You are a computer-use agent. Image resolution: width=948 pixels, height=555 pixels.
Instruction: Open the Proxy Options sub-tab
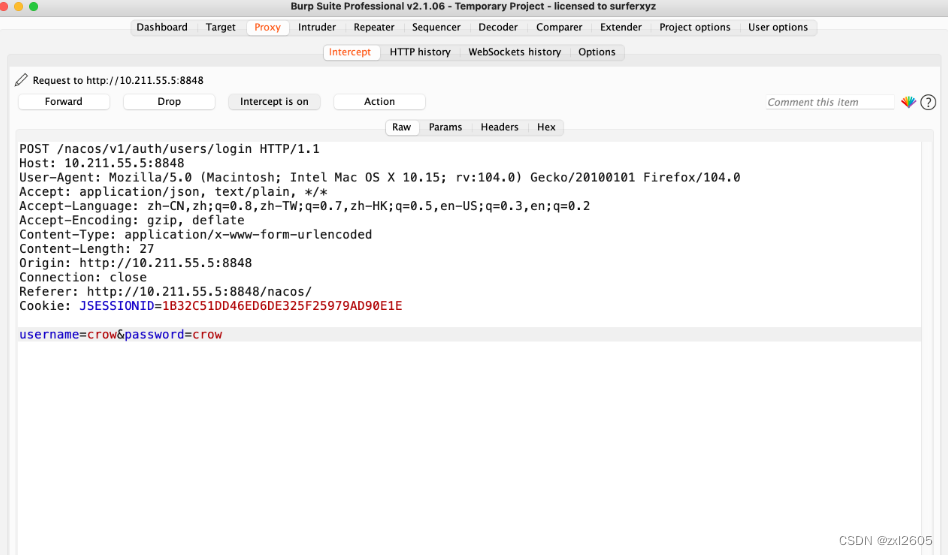597,52
